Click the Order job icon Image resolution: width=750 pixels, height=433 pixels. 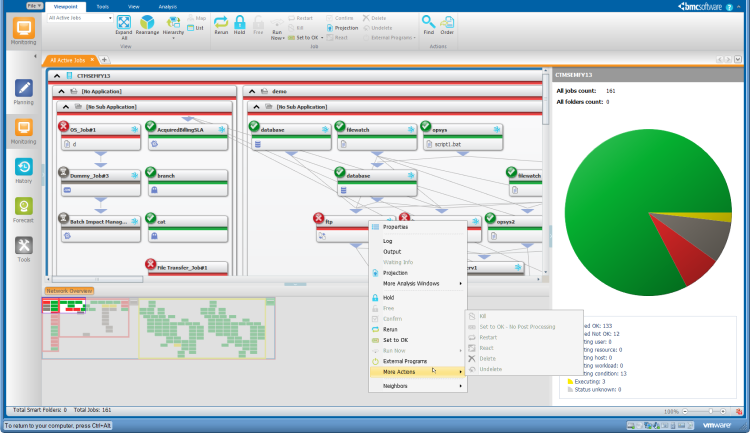(x=447, y=24)
